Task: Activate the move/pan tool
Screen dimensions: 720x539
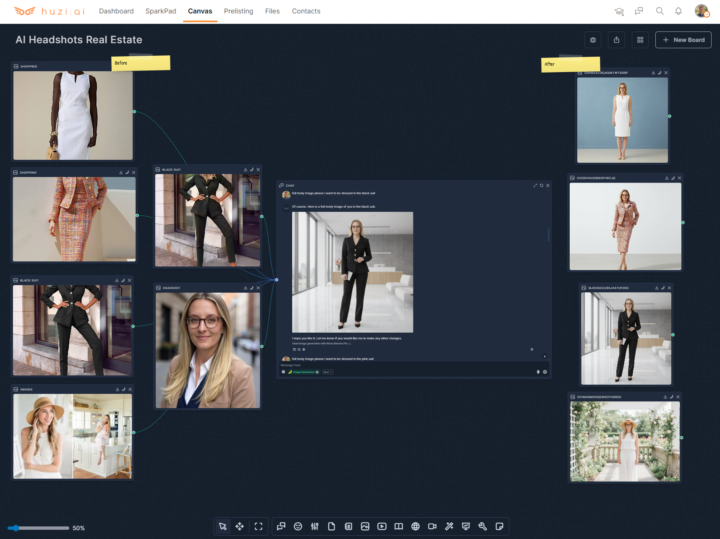Action: 240,526
